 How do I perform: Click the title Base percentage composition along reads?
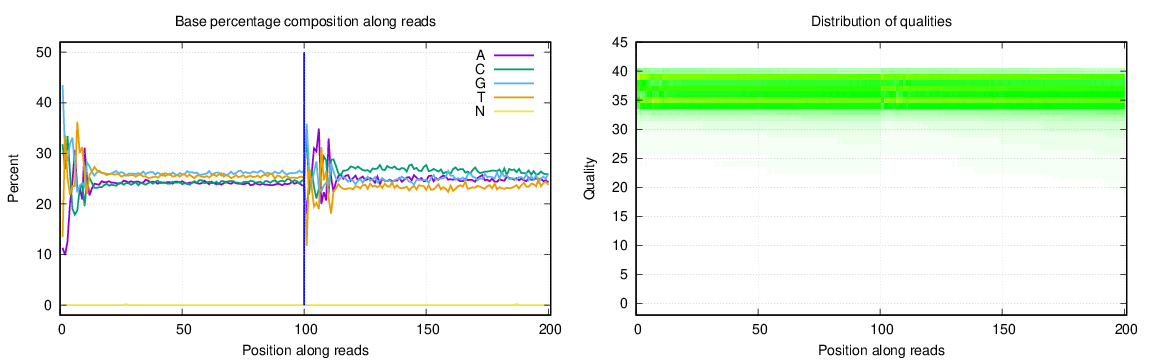(x=306, y=22)
